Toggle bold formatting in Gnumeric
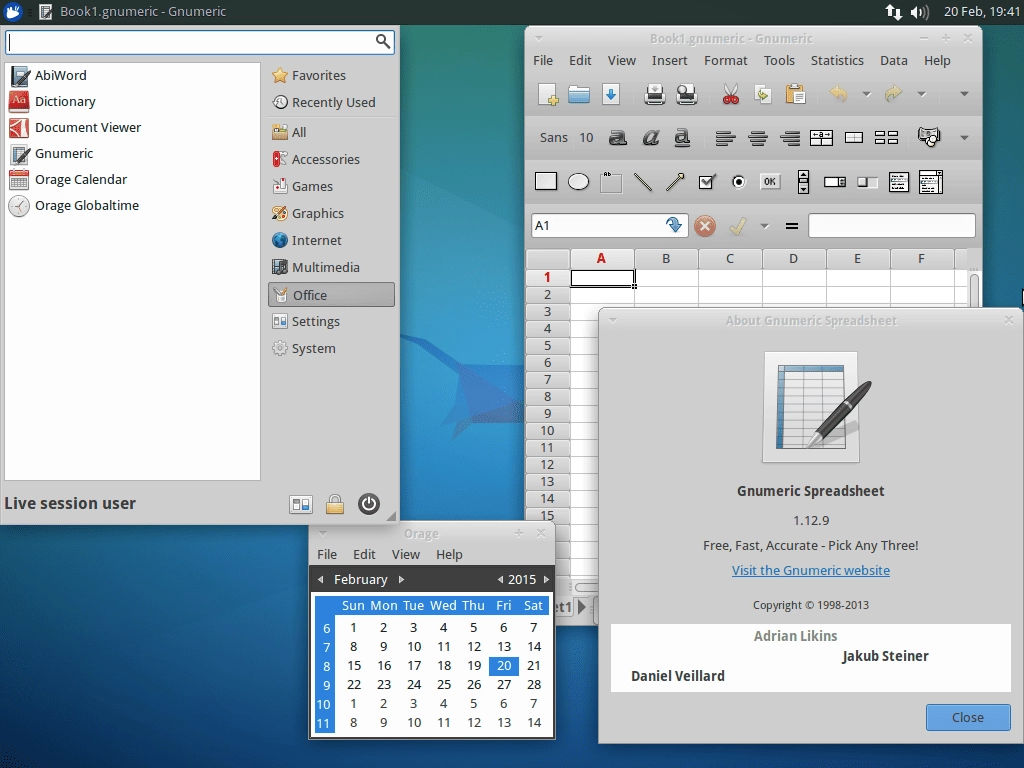The height and width of the screenshot is (768, 1024). click(617, 137)
